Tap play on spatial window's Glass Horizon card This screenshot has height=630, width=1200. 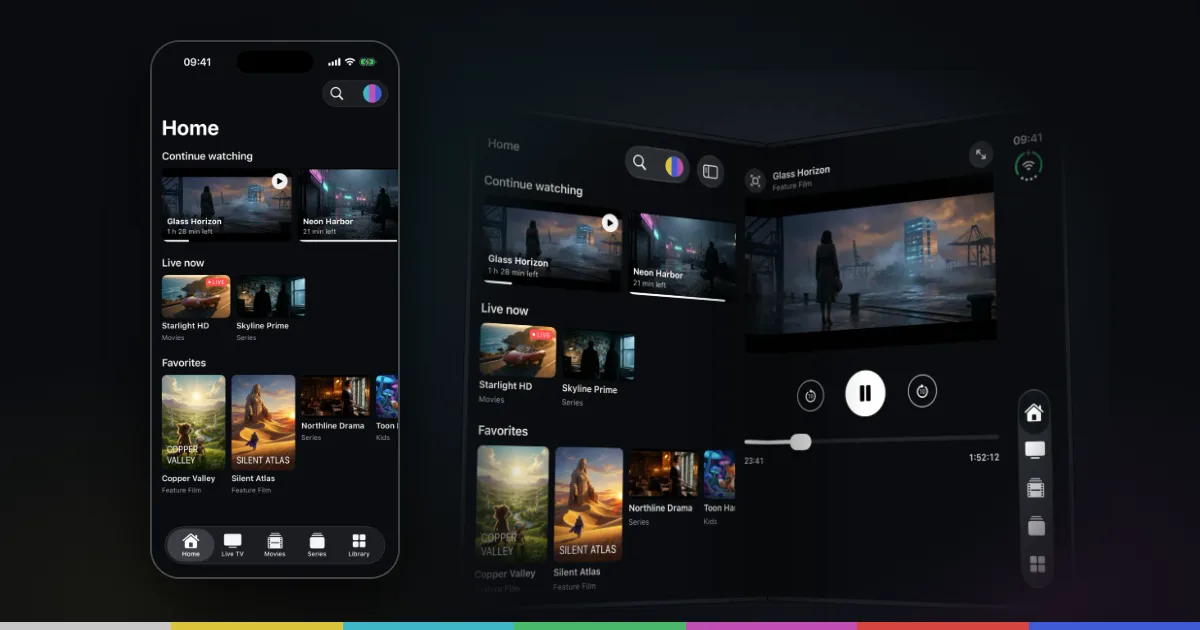coord(610,223)
